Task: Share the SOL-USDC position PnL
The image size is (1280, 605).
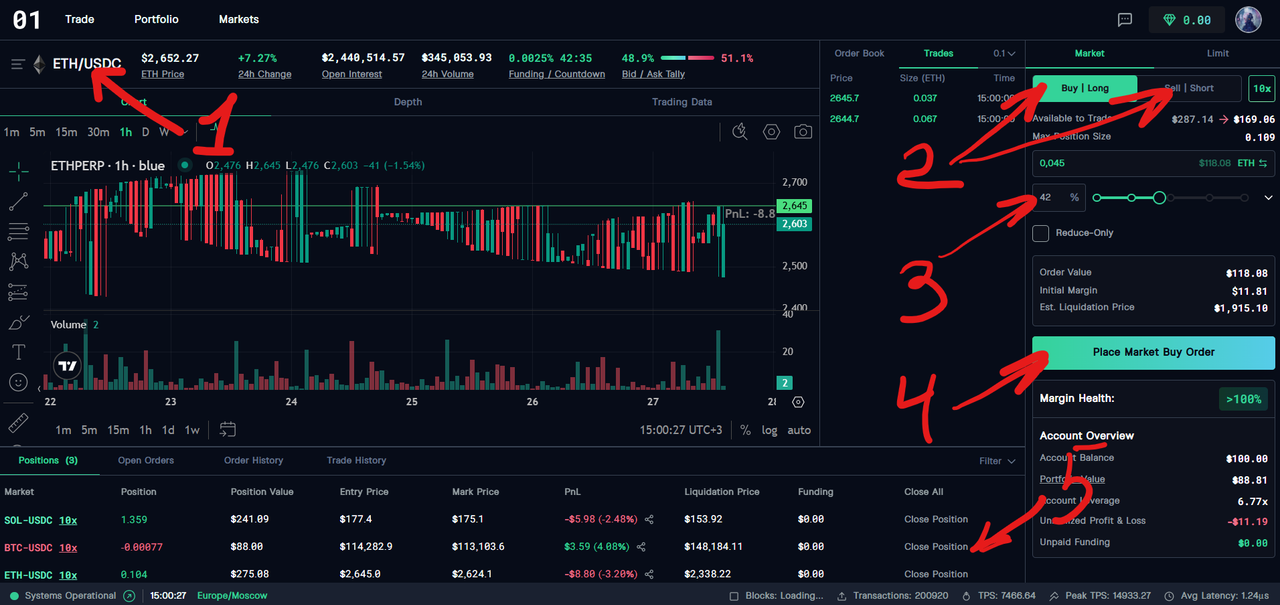Action: point(649,519)
